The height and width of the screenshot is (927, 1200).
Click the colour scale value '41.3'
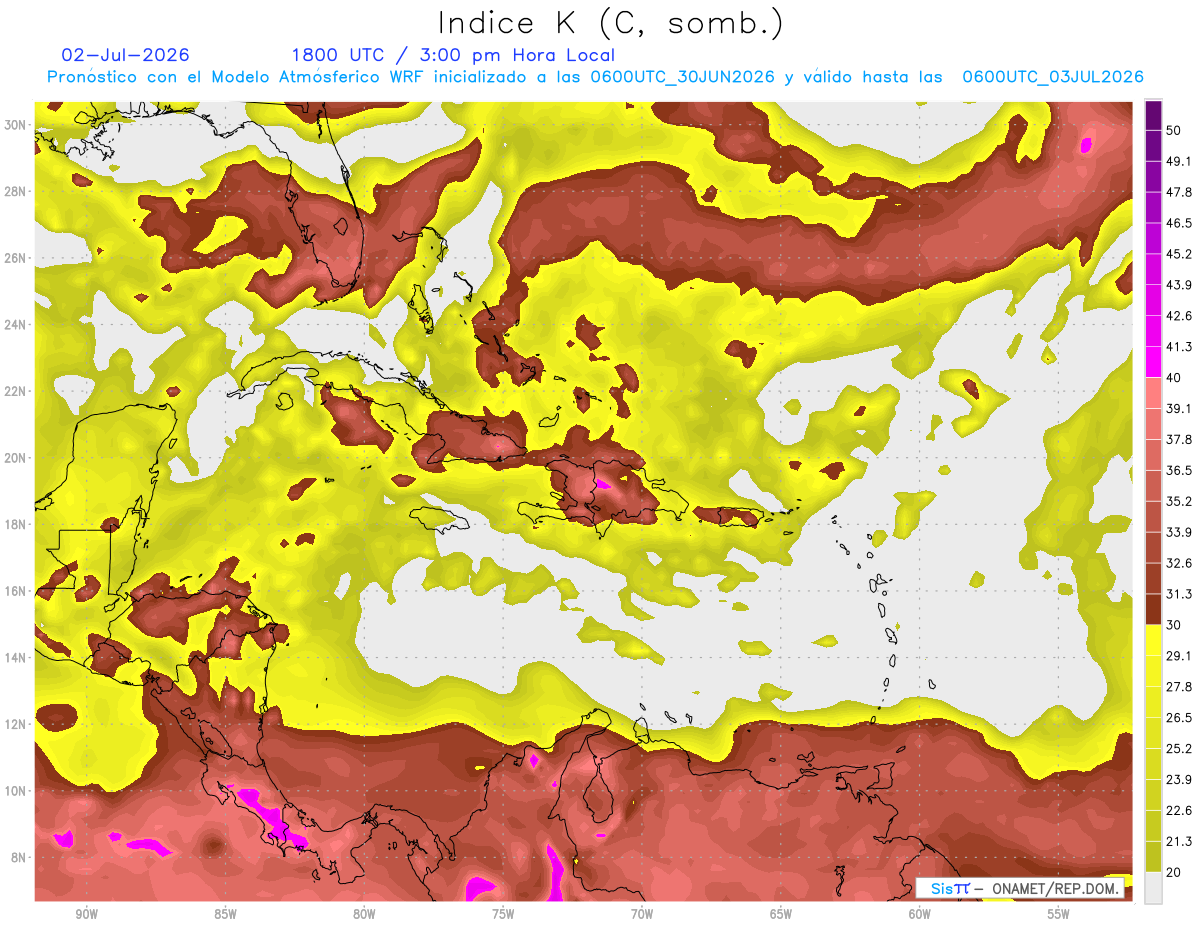click(1179, 347)
